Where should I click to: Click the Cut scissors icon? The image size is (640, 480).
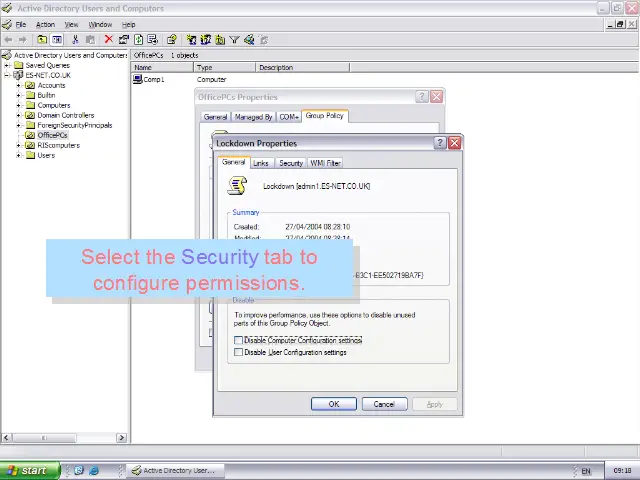tap(75, 40)
